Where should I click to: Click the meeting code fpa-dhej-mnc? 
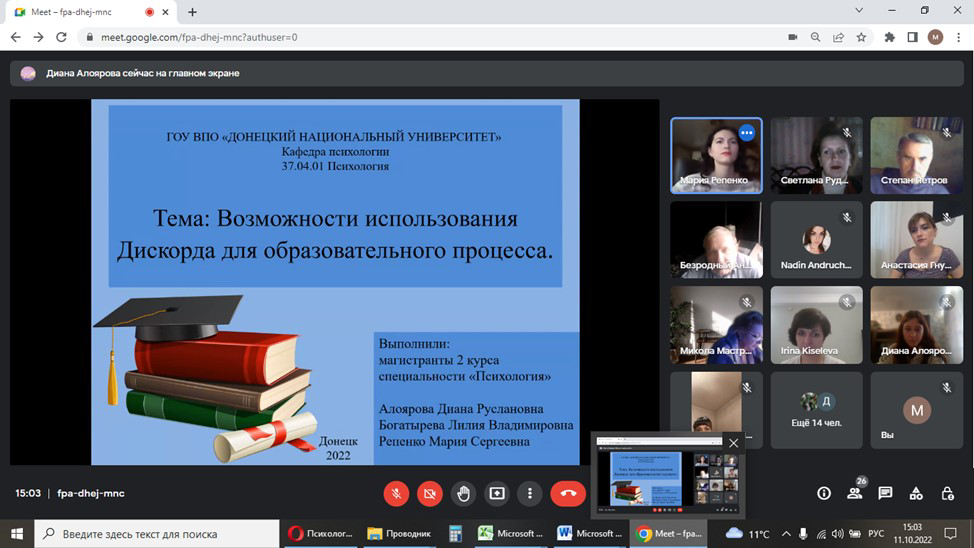click(91, 493)
